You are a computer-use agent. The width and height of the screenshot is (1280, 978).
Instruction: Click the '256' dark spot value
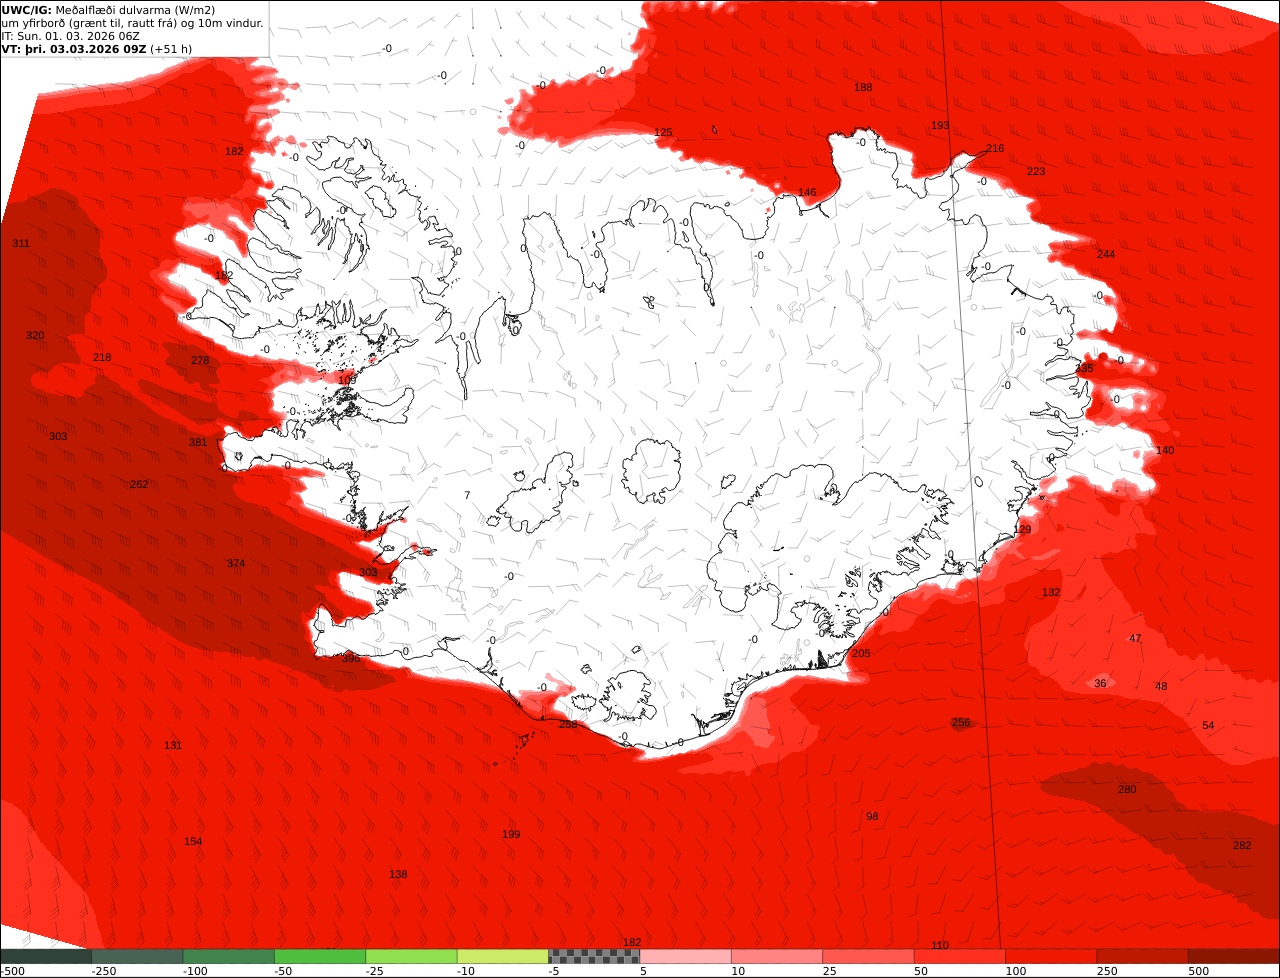point(961,723)
